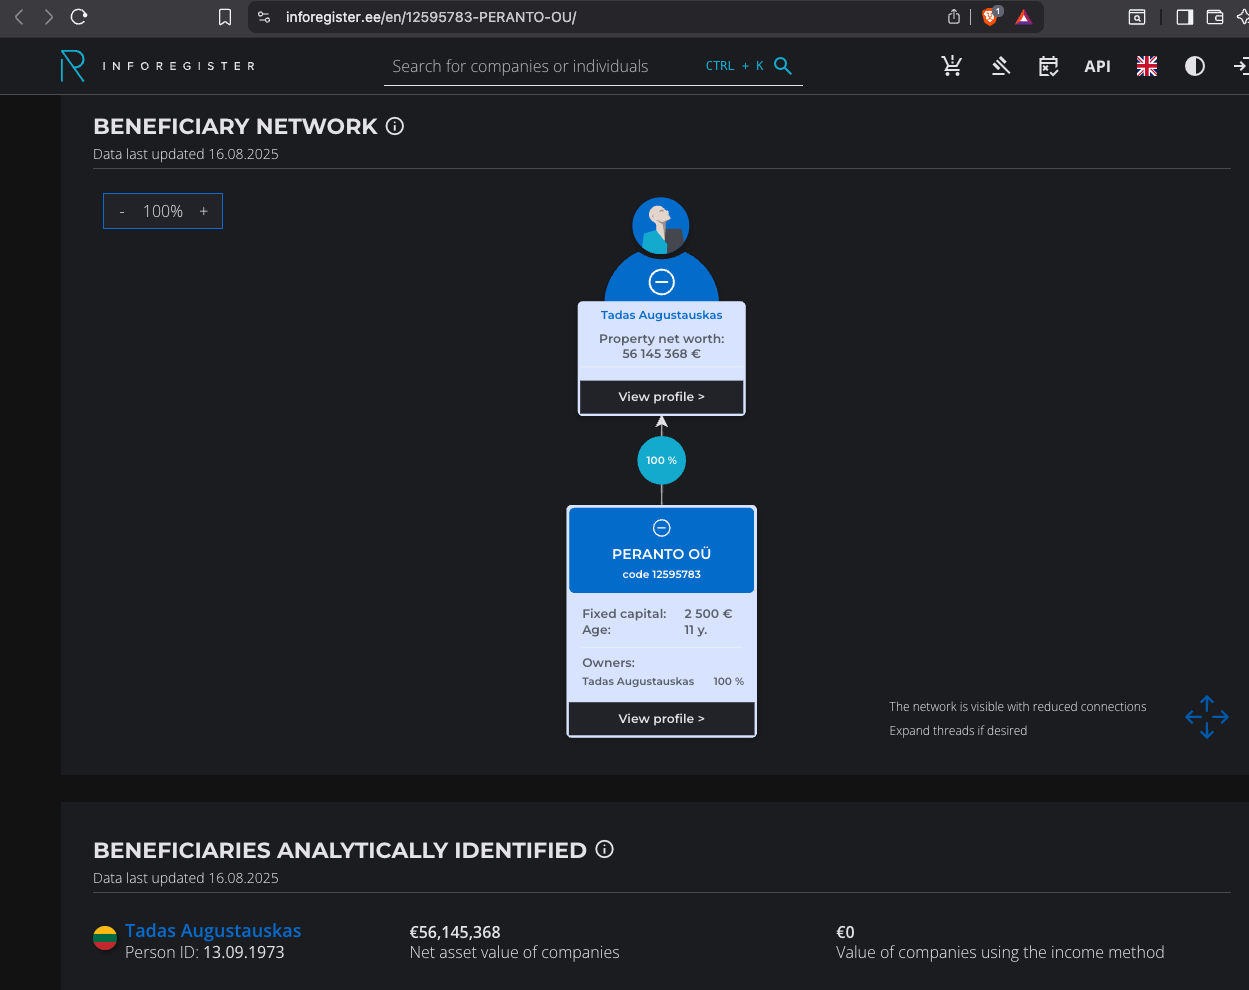This screenshot has width=1249, height=990.
Task: Click Person ID 13.09.1973 text
Action: 205,953
